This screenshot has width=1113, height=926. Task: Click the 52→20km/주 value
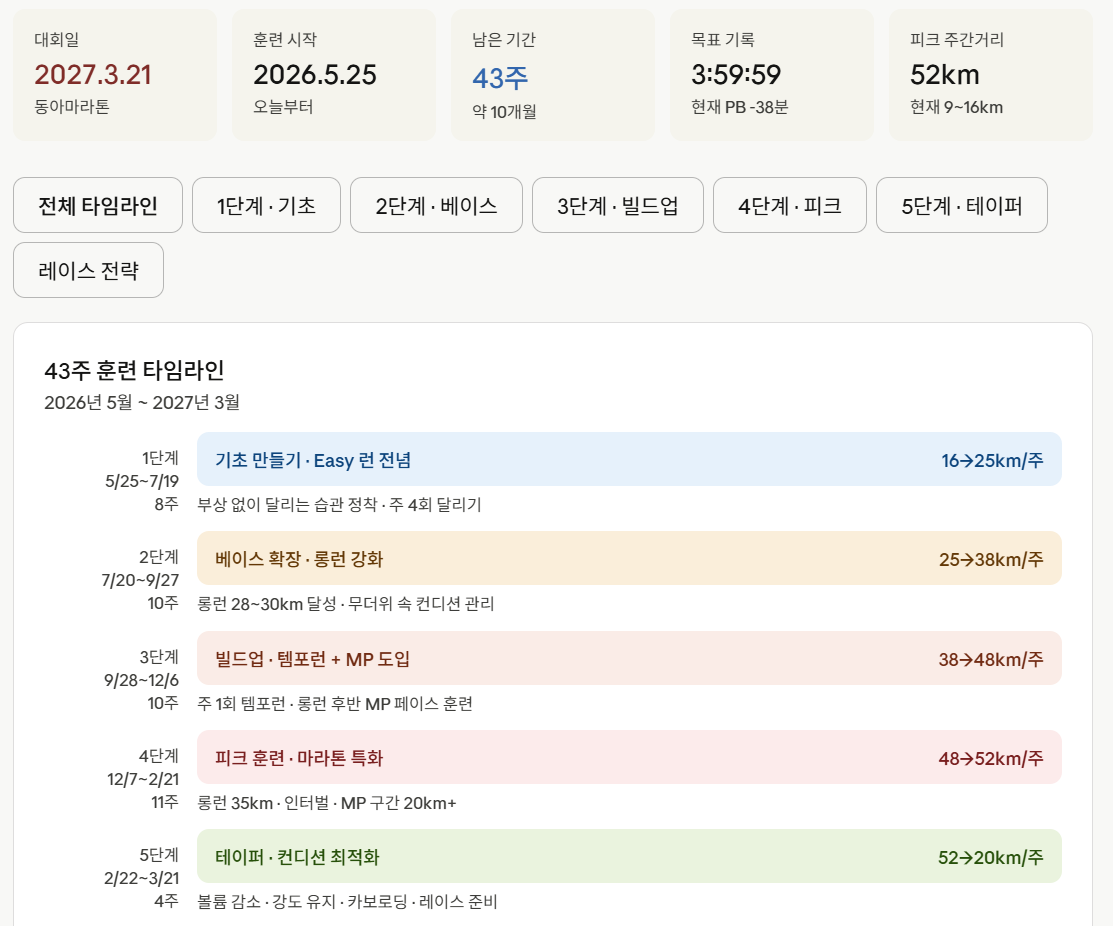pyautogui.click(x=991, y=857)
